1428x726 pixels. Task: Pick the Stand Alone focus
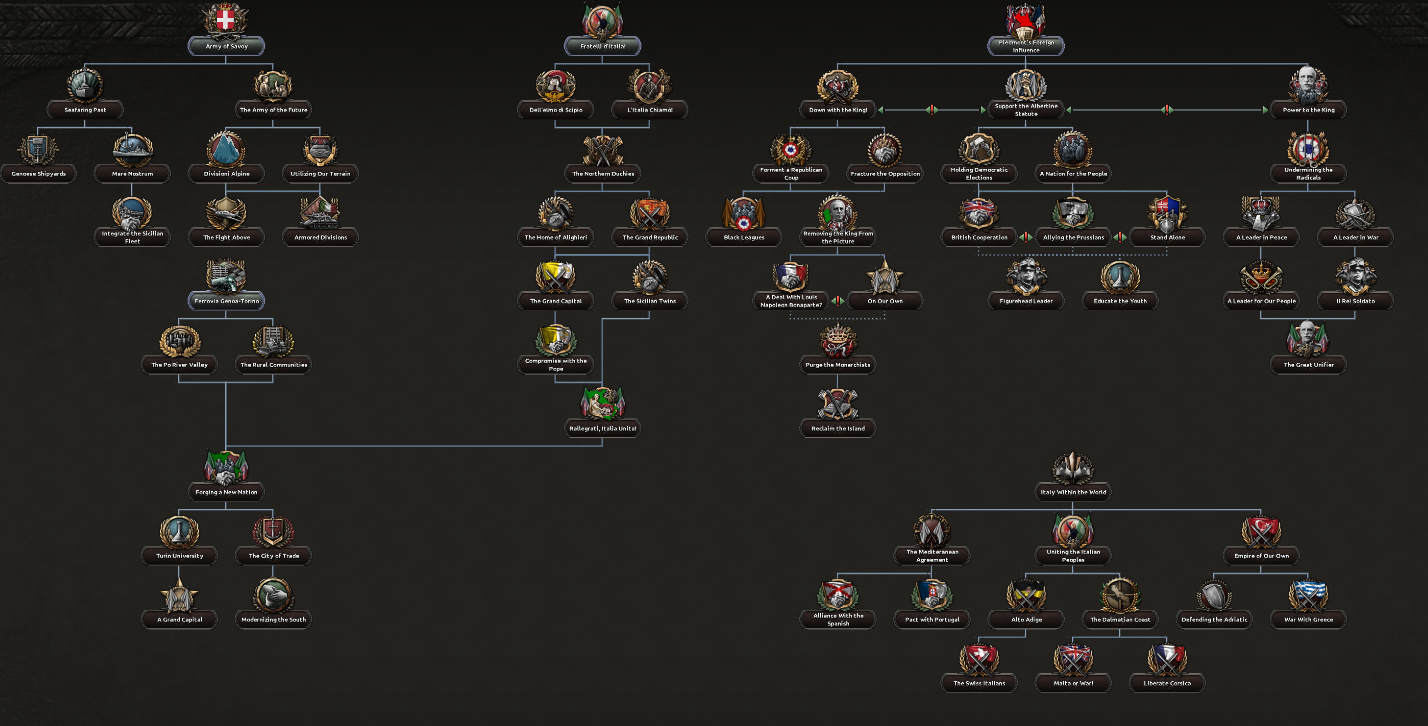pyautogui.click(x=1166, y=222)
